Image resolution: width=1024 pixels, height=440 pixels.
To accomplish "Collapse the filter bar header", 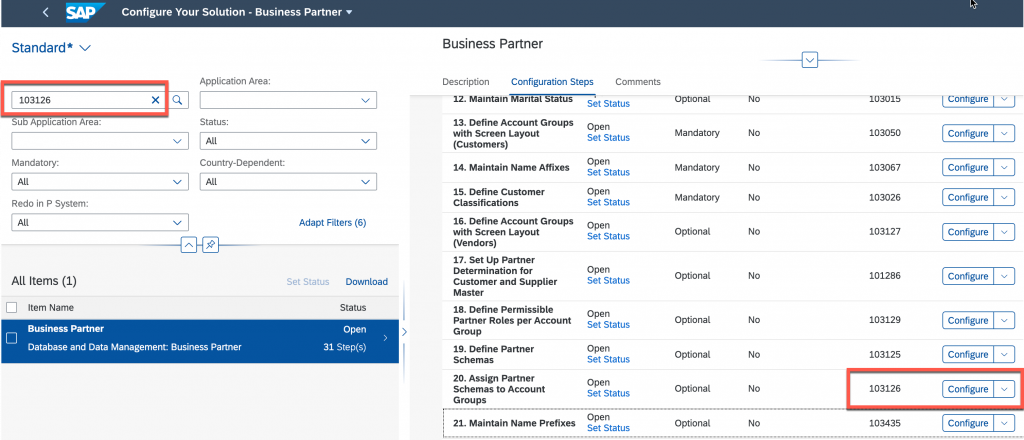I will click(x=188, y=245).
